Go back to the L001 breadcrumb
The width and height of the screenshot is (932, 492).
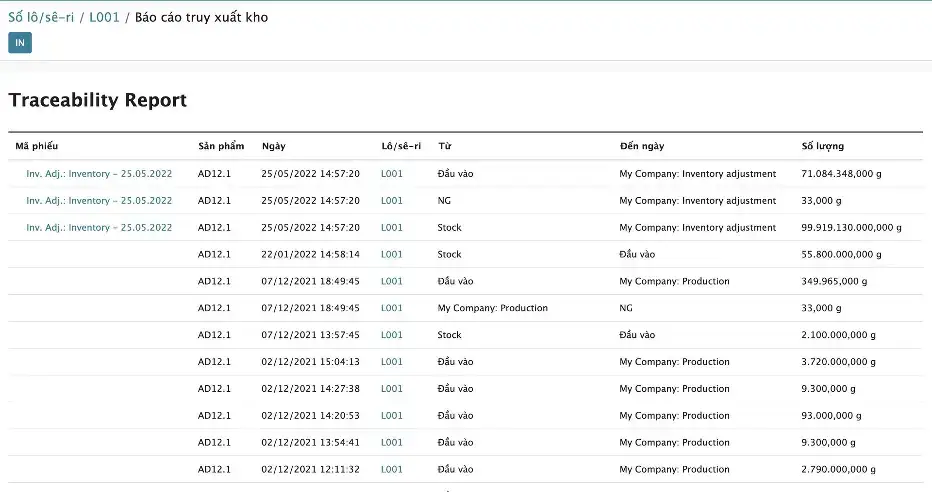point(104,17)
